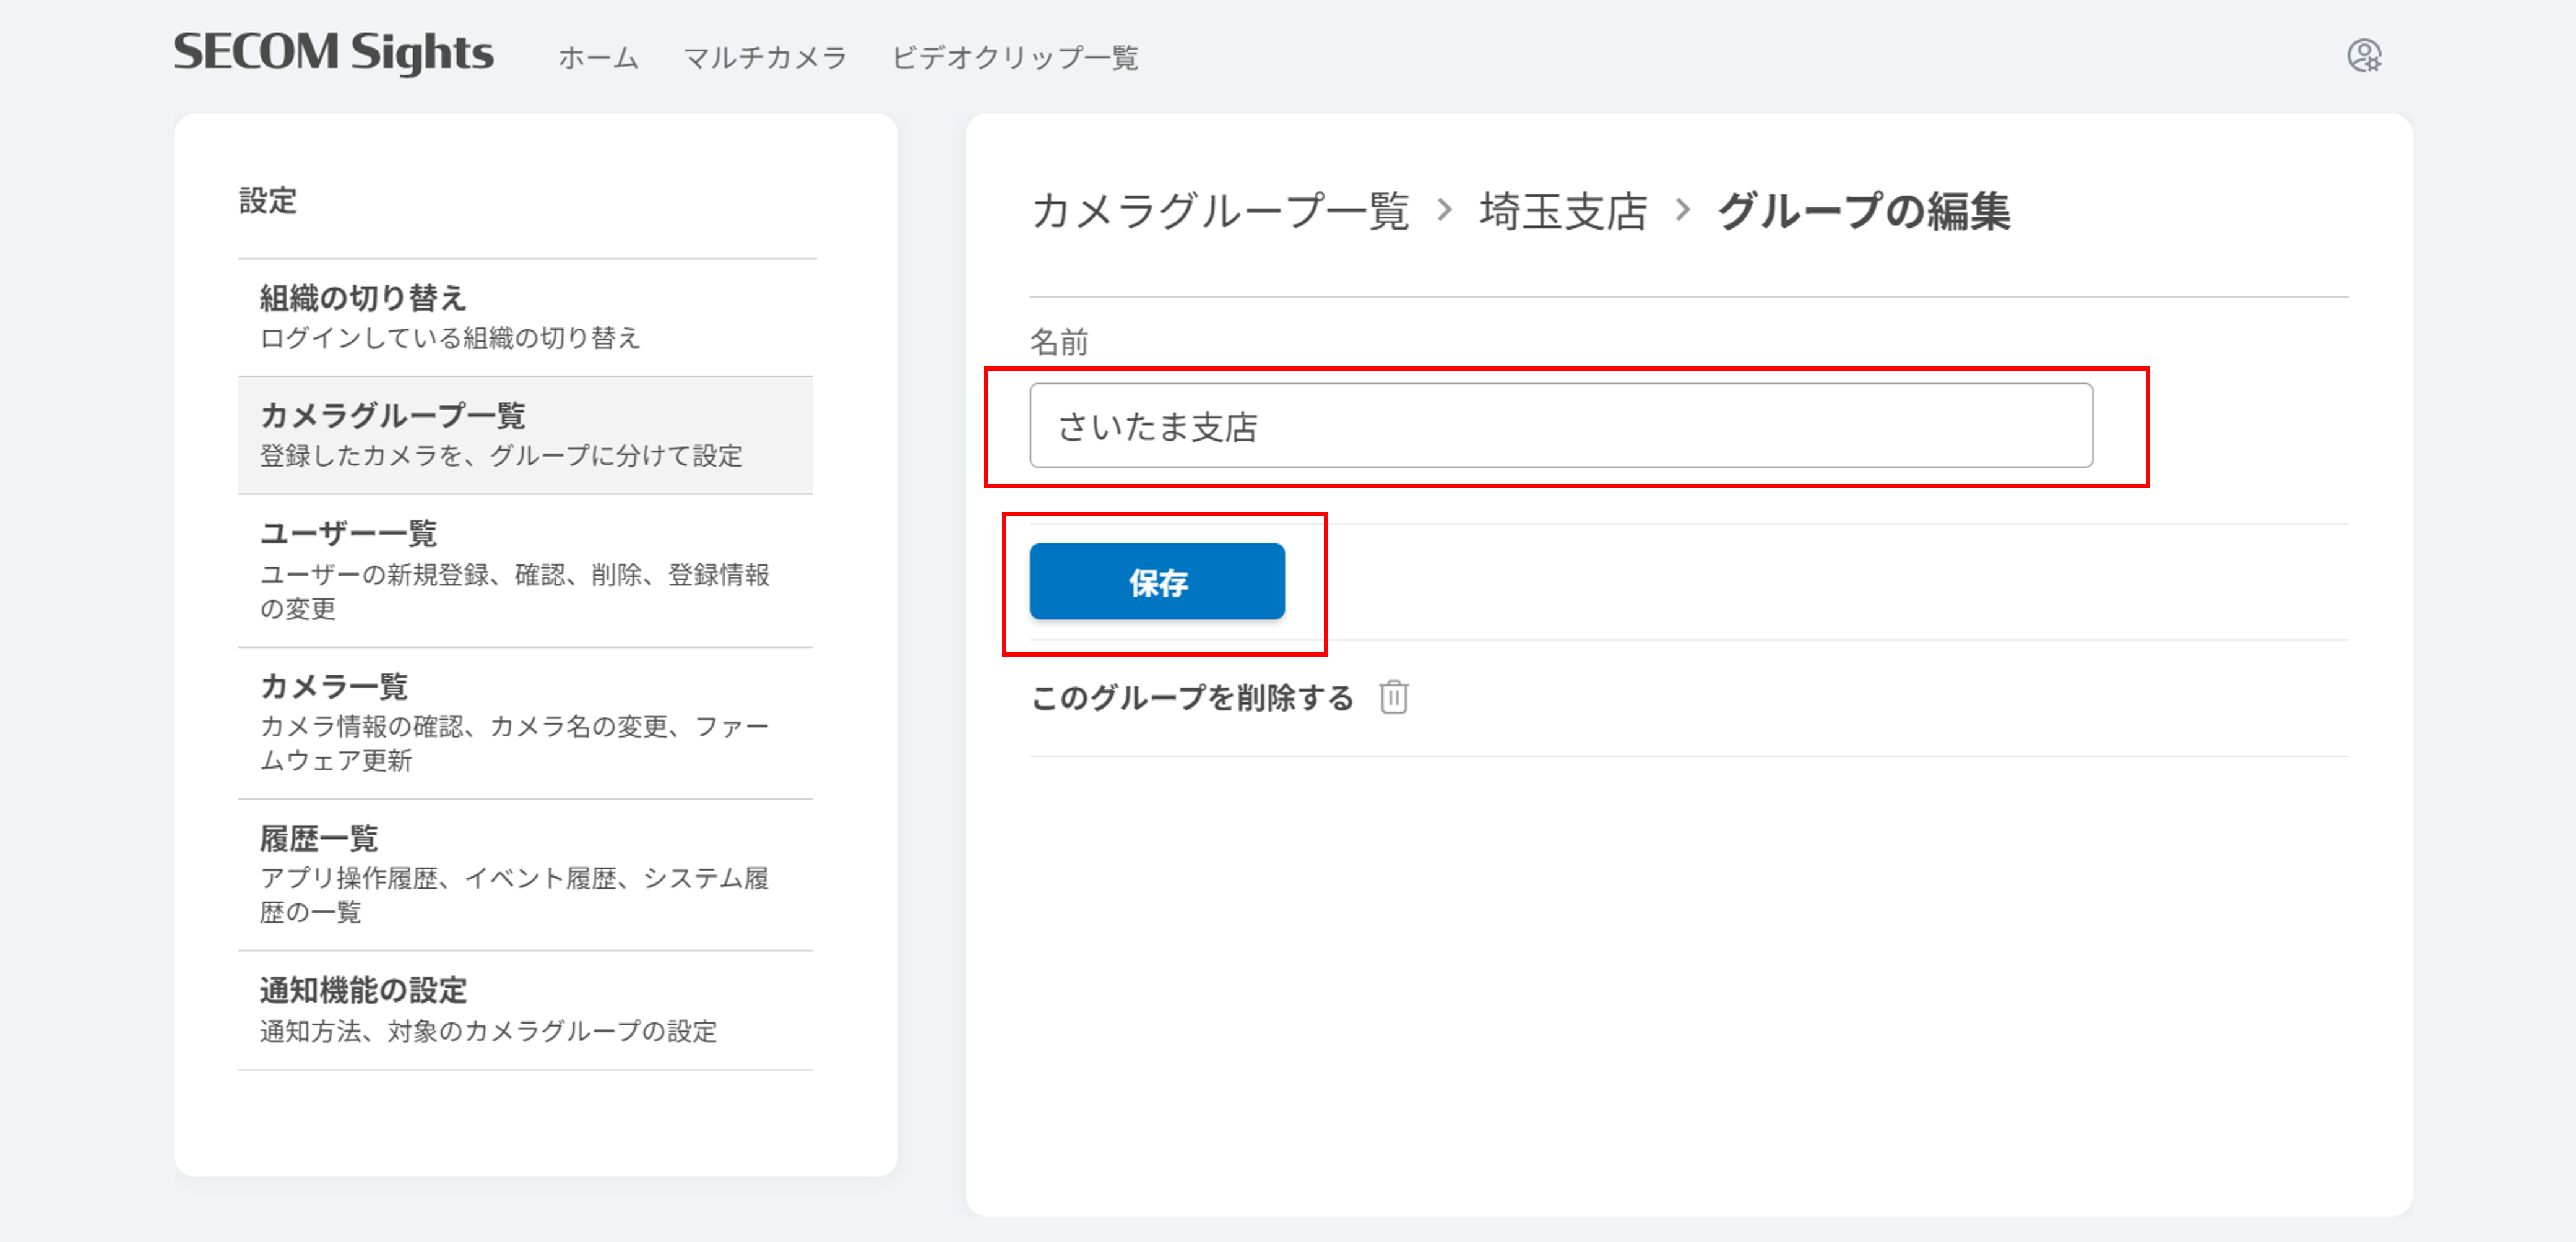Click the 名前 field label
The image size is (2576, 1242).
[1059, 342]
